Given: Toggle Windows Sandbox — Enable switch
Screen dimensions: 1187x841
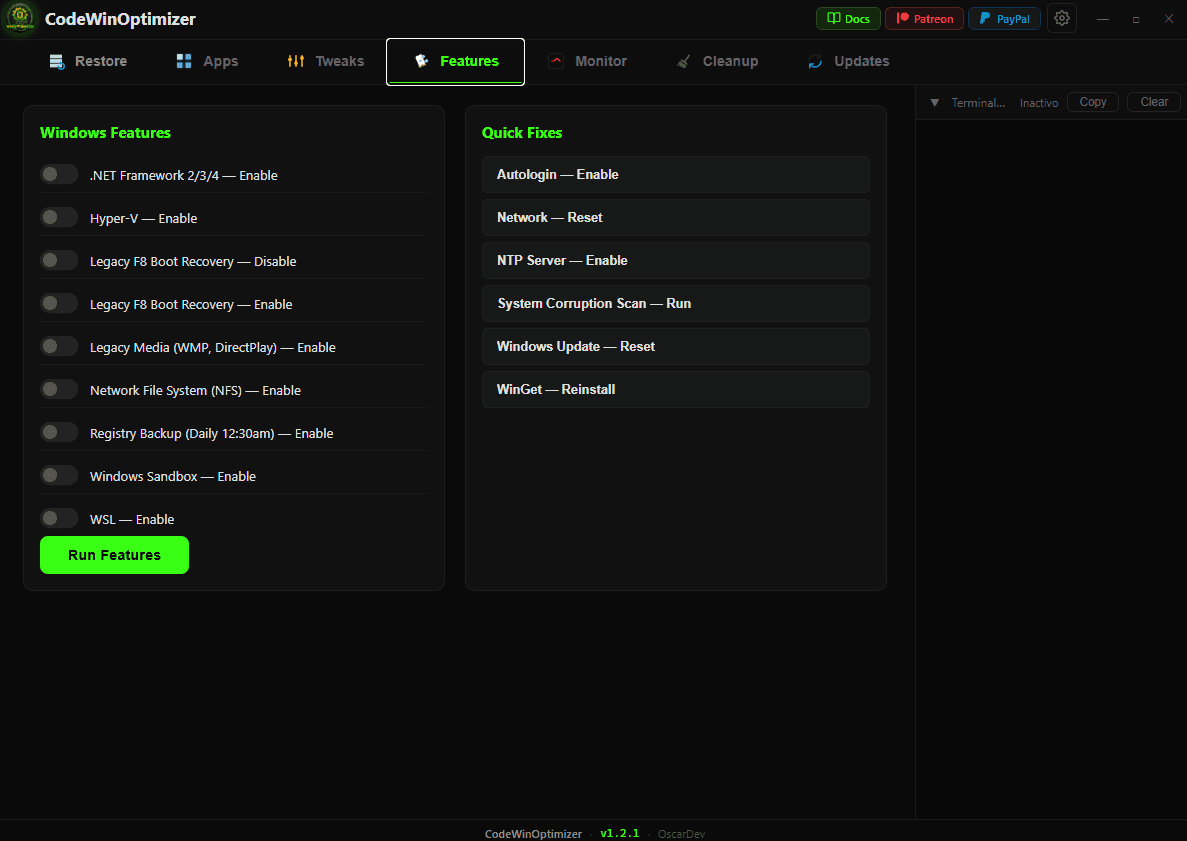Looking at the screenshot, I should pyautogui.click(x=59, y=475).
